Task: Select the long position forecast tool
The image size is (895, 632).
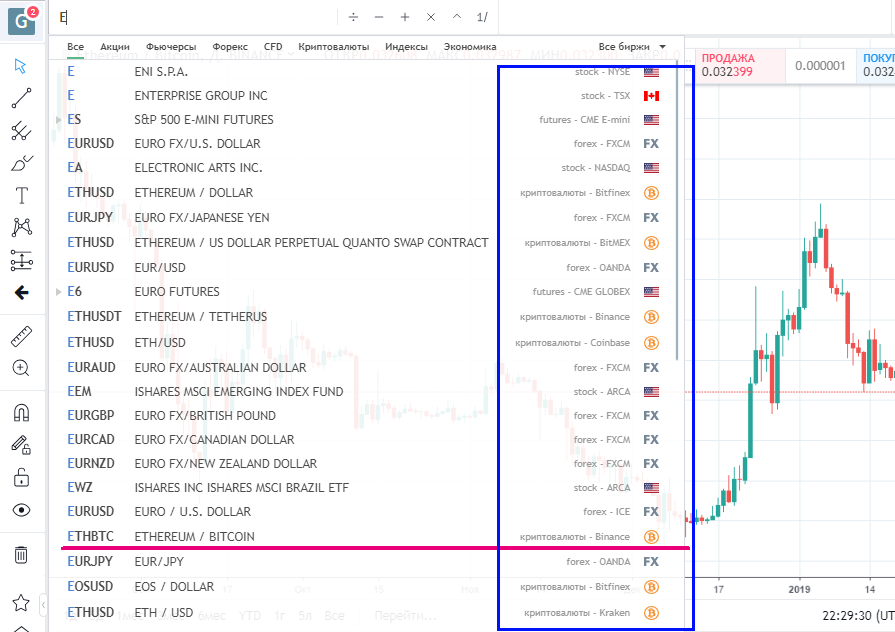Action: coord(22,260)
